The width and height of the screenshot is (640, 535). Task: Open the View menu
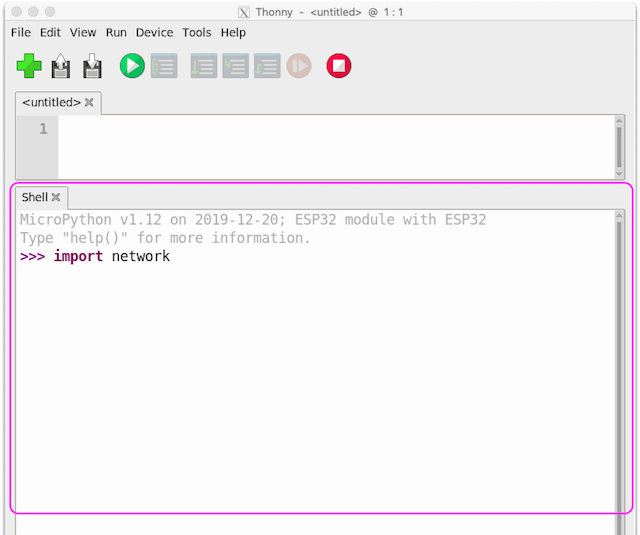[x=83, y=33]
